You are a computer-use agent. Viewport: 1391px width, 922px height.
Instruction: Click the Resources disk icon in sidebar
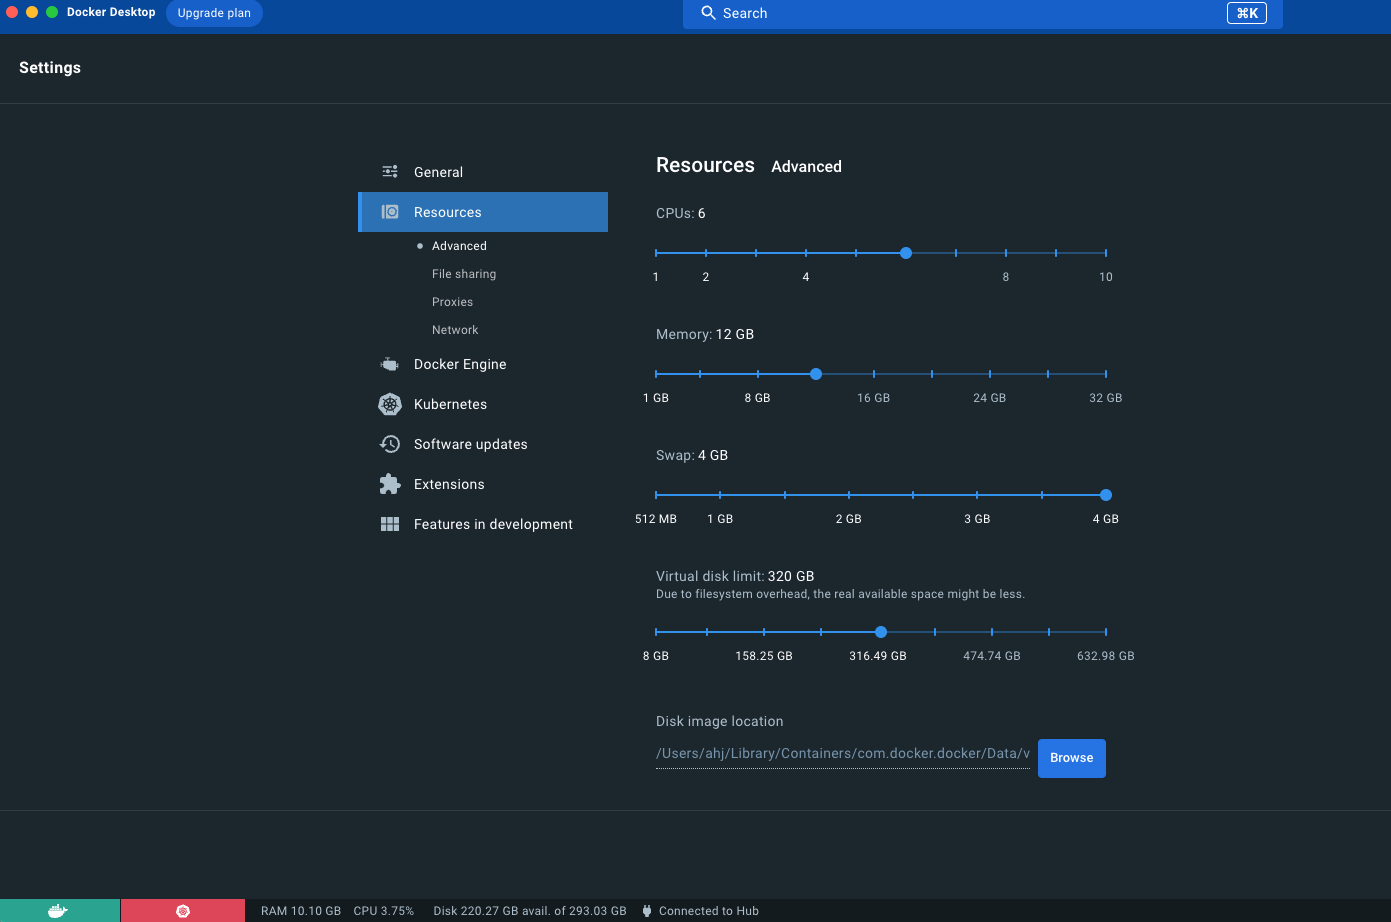pyautogui.click(x=390, y=212)
